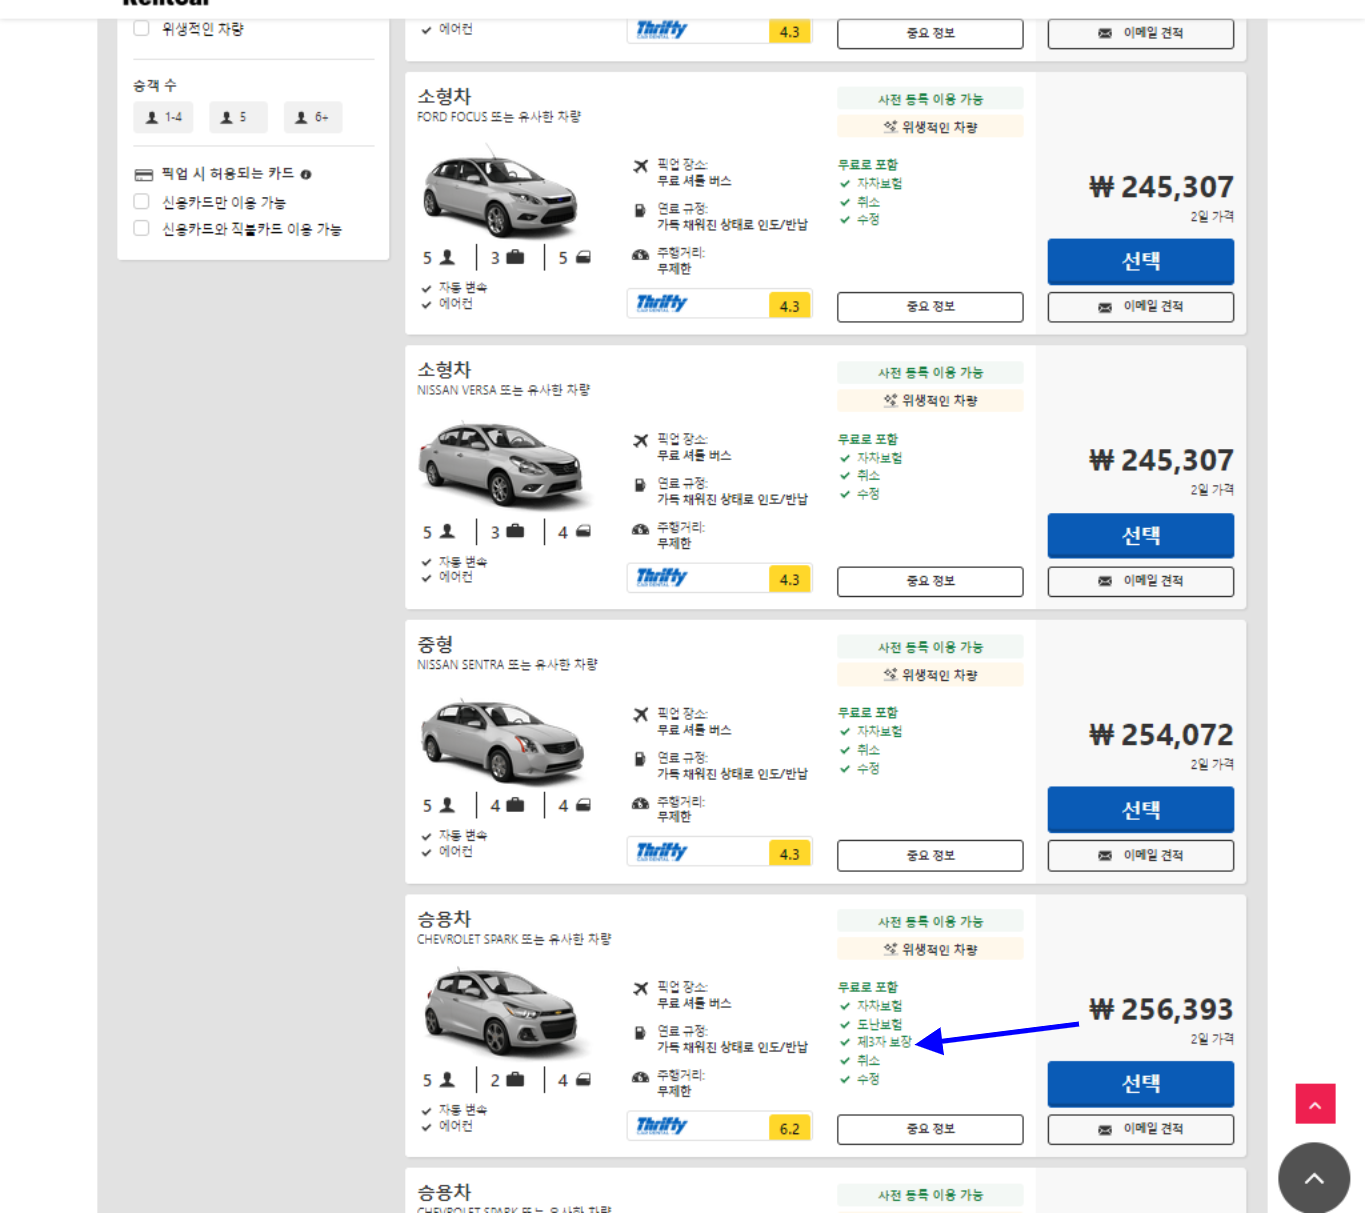Select the Ford Focus car for ₩245,307
1365x1213 pixels.
click(1140, 262)
